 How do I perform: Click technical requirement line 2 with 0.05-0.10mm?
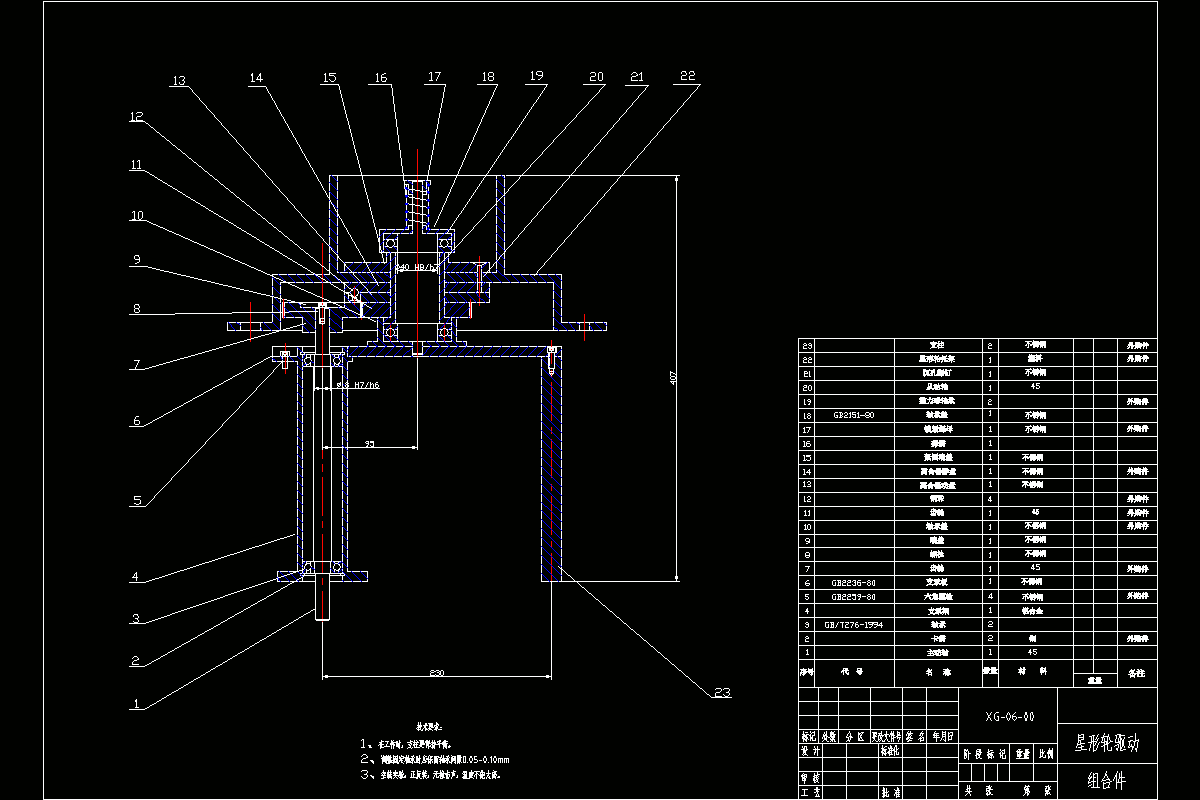pos(435,759)
